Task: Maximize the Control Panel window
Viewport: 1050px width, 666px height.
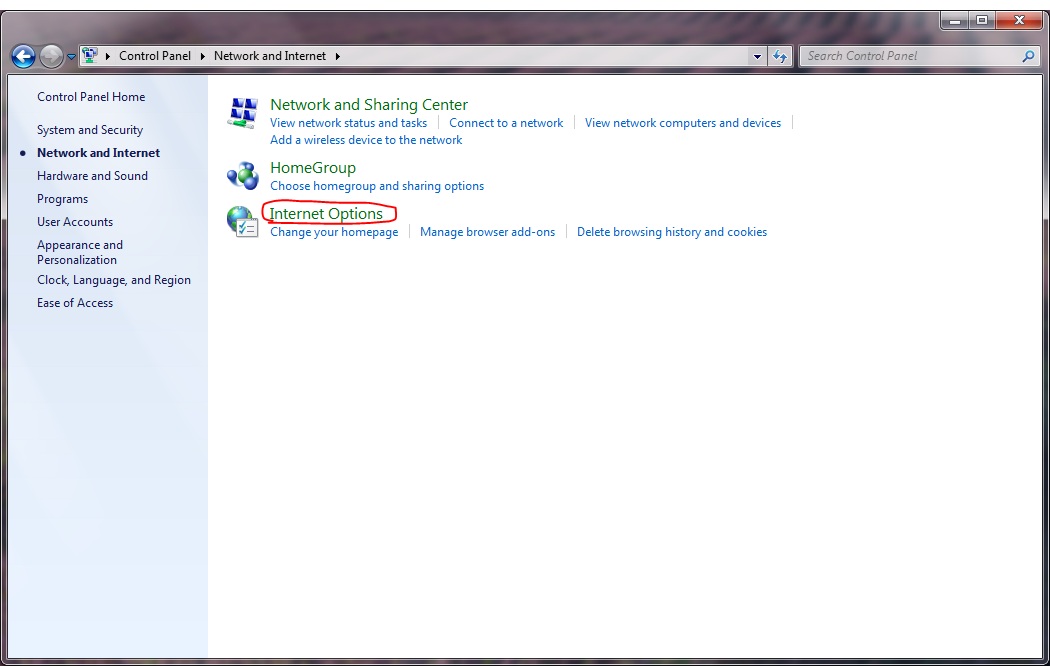Action: 982,21
